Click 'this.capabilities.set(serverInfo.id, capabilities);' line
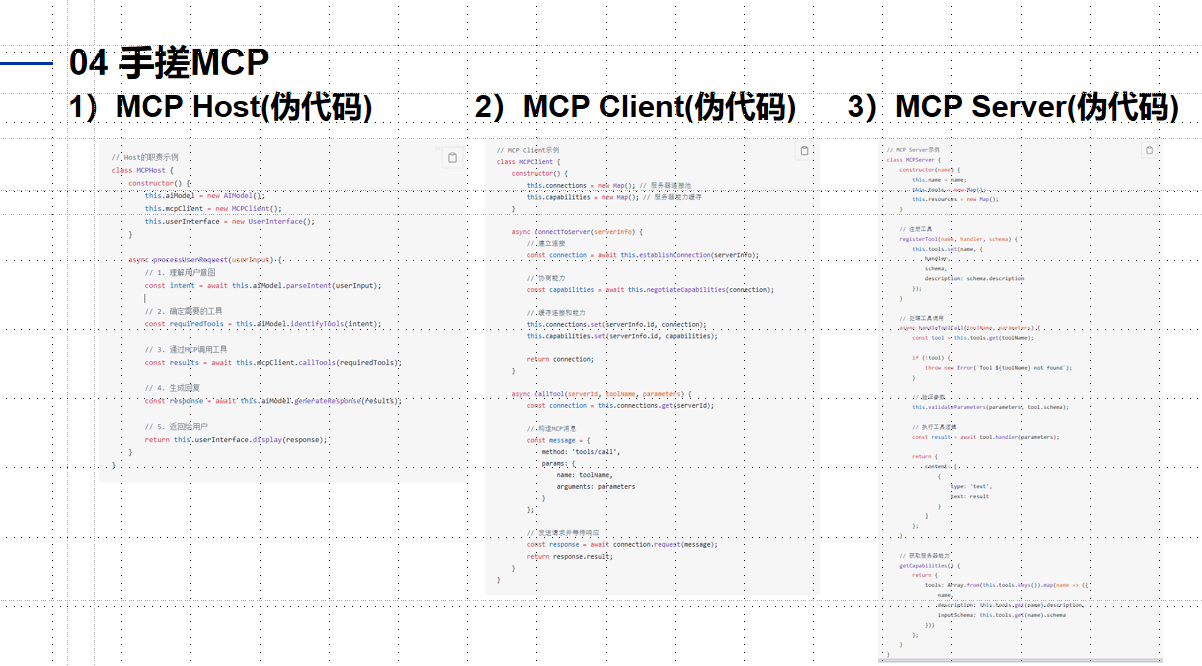The image size is (1202, 666). (622, 336)
